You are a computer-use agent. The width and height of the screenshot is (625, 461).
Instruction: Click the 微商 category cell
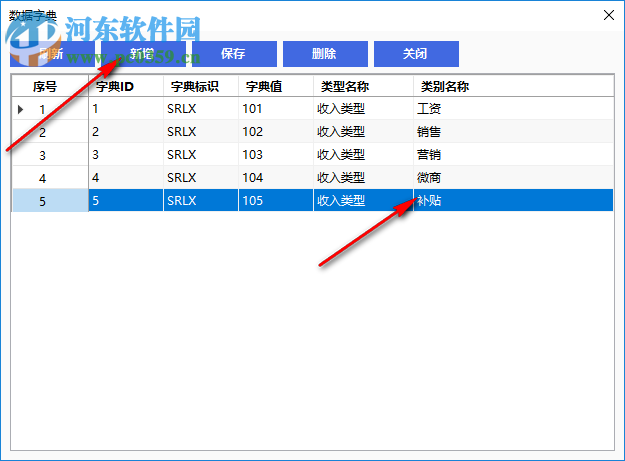click(513, 178)
